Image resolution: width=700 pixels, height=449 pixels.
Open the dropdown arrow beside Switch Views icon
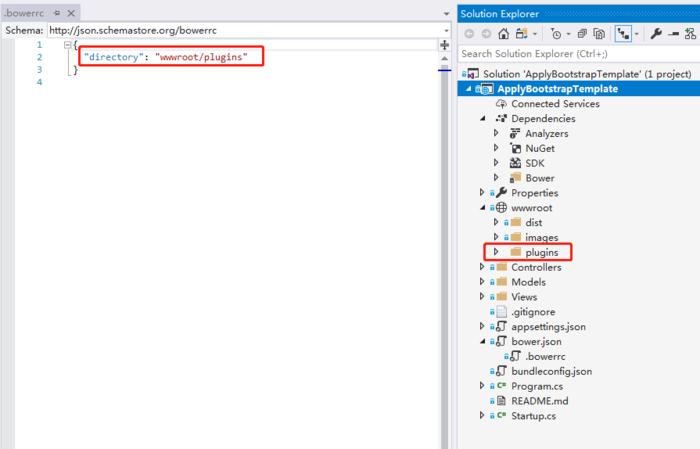coord(535,34)
